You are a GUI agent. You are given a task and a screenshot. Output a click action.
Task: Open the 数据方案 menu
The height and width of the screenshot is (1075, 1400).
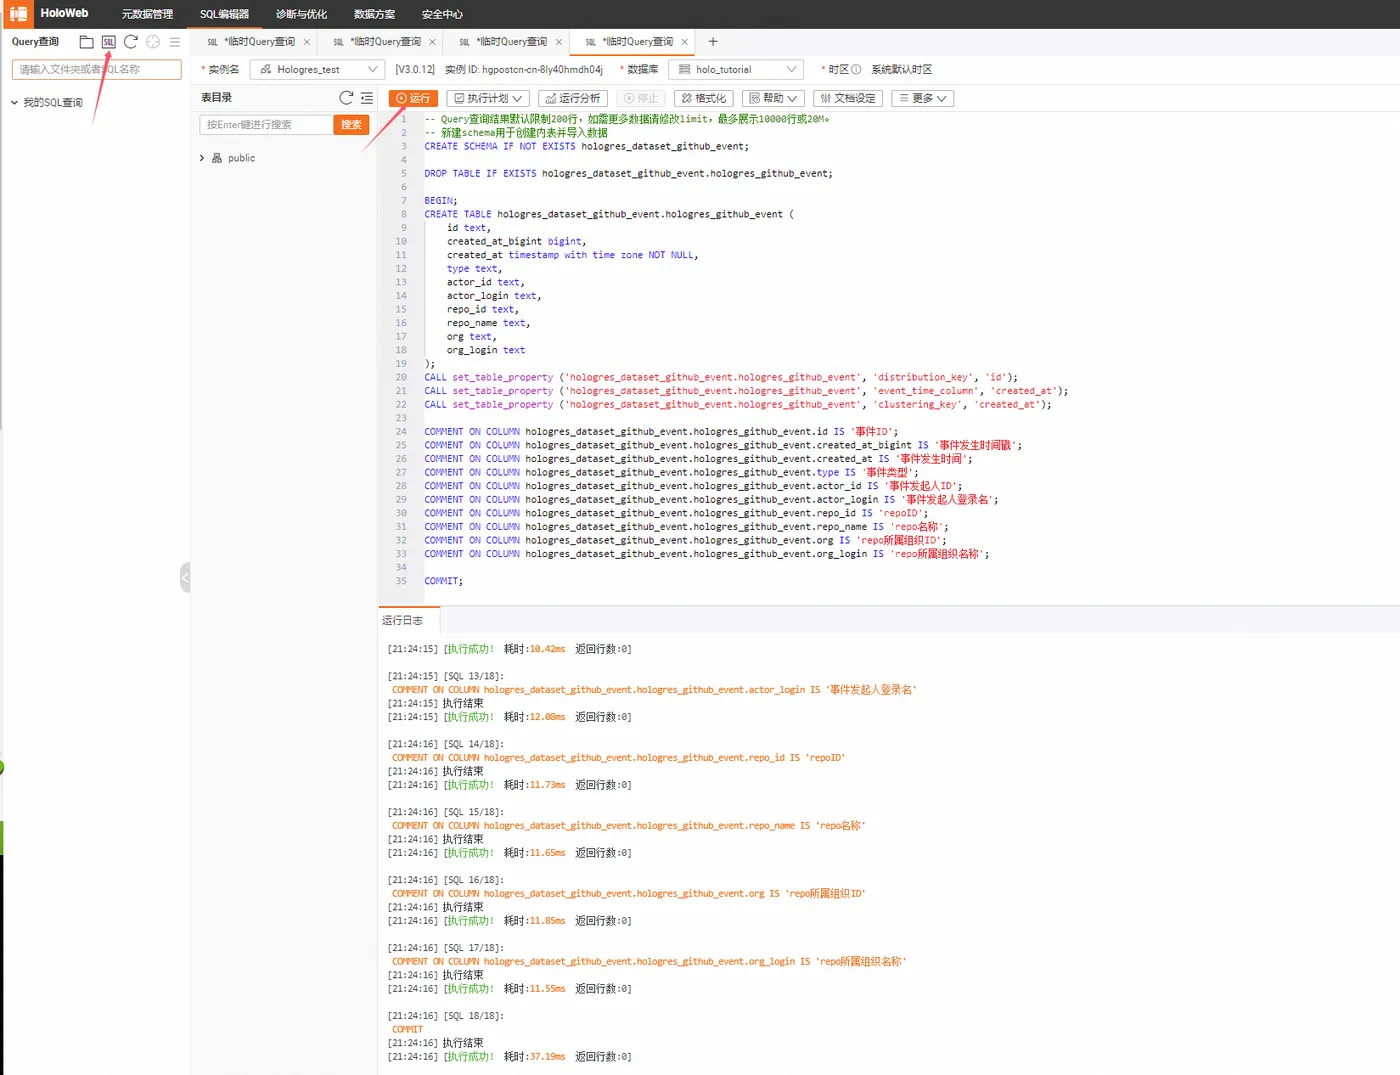pyautogui.click(x=374, y=14)
